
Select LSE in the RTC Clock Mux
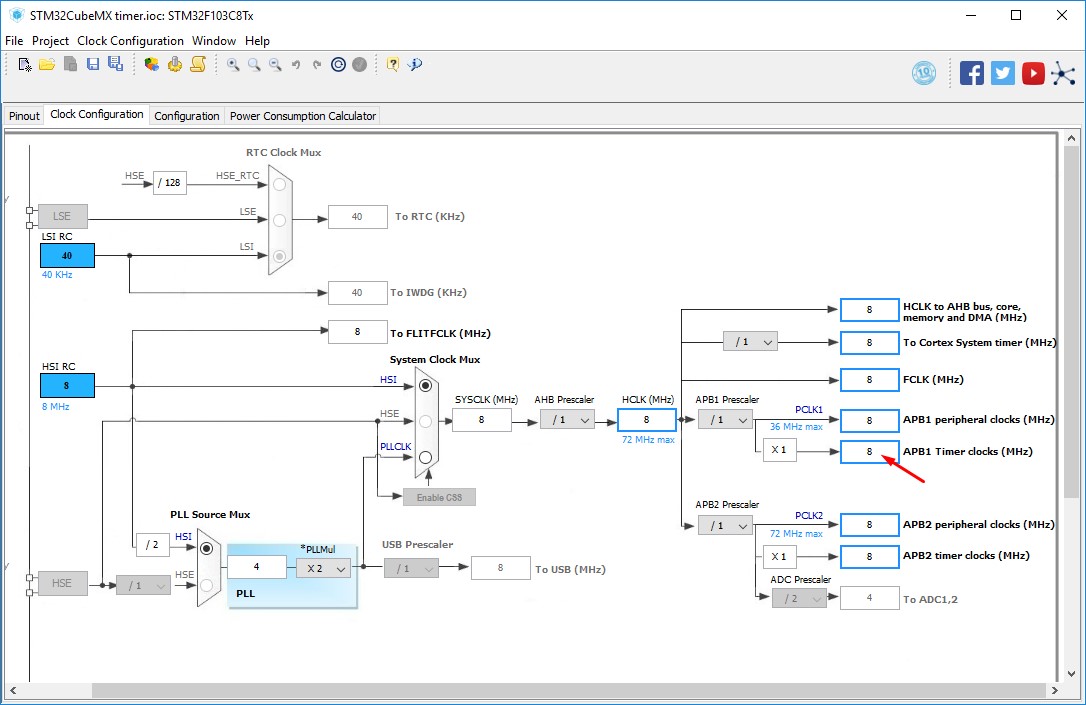279,220
